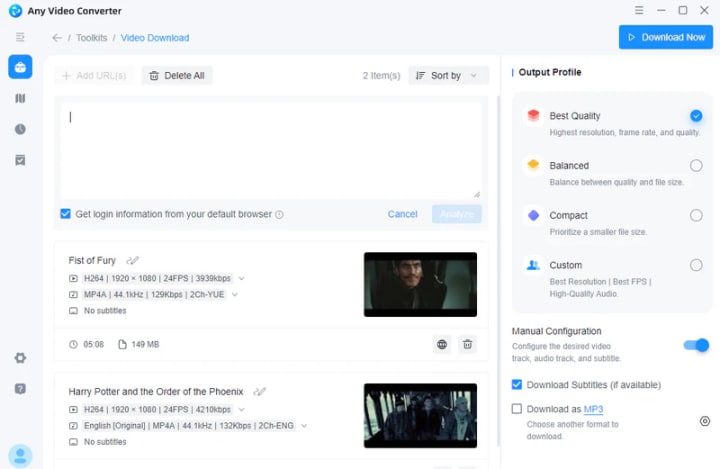Click Cancel in the URL entry box
720x469 pixels.
tap(402, 214)
